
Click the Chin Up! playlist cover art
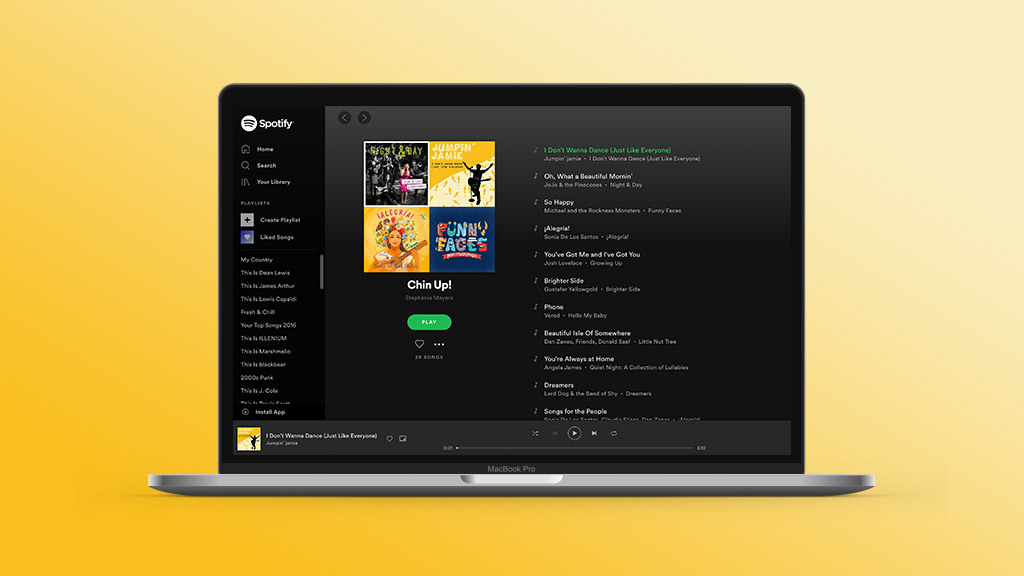click(429, 206)
